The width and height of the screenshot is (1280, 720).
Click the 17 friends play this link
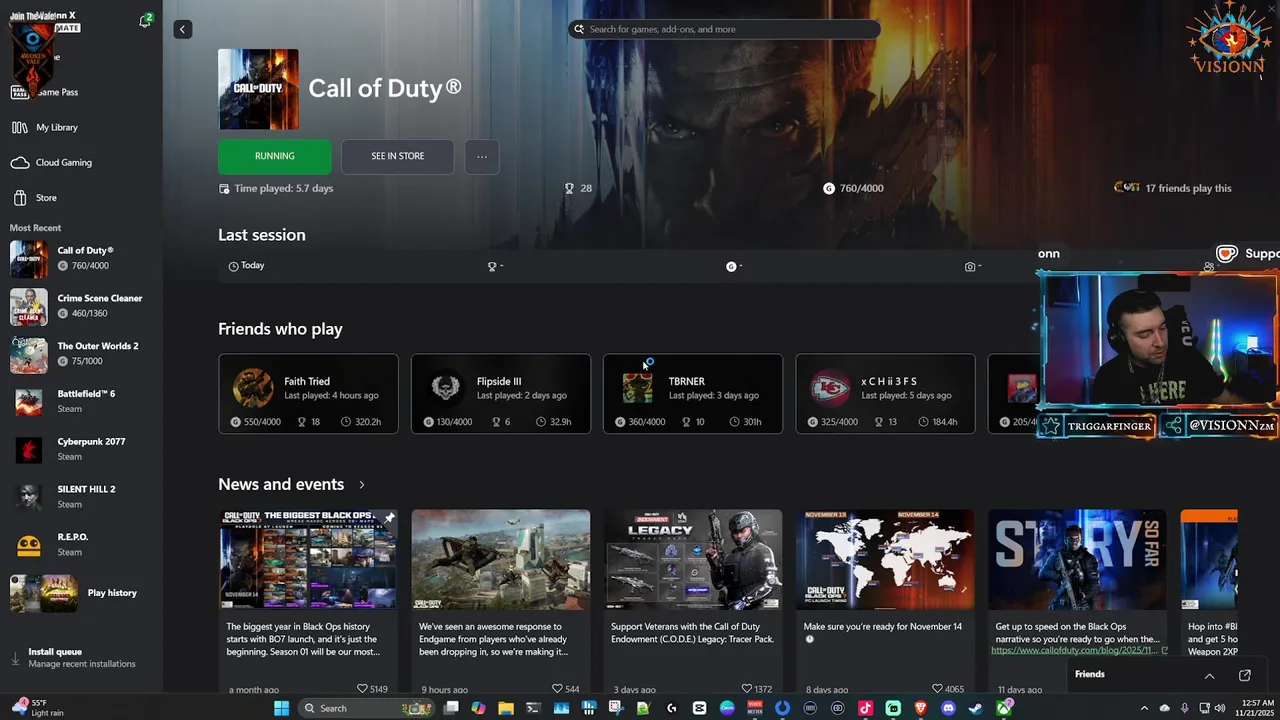(x=1173, y=188)
